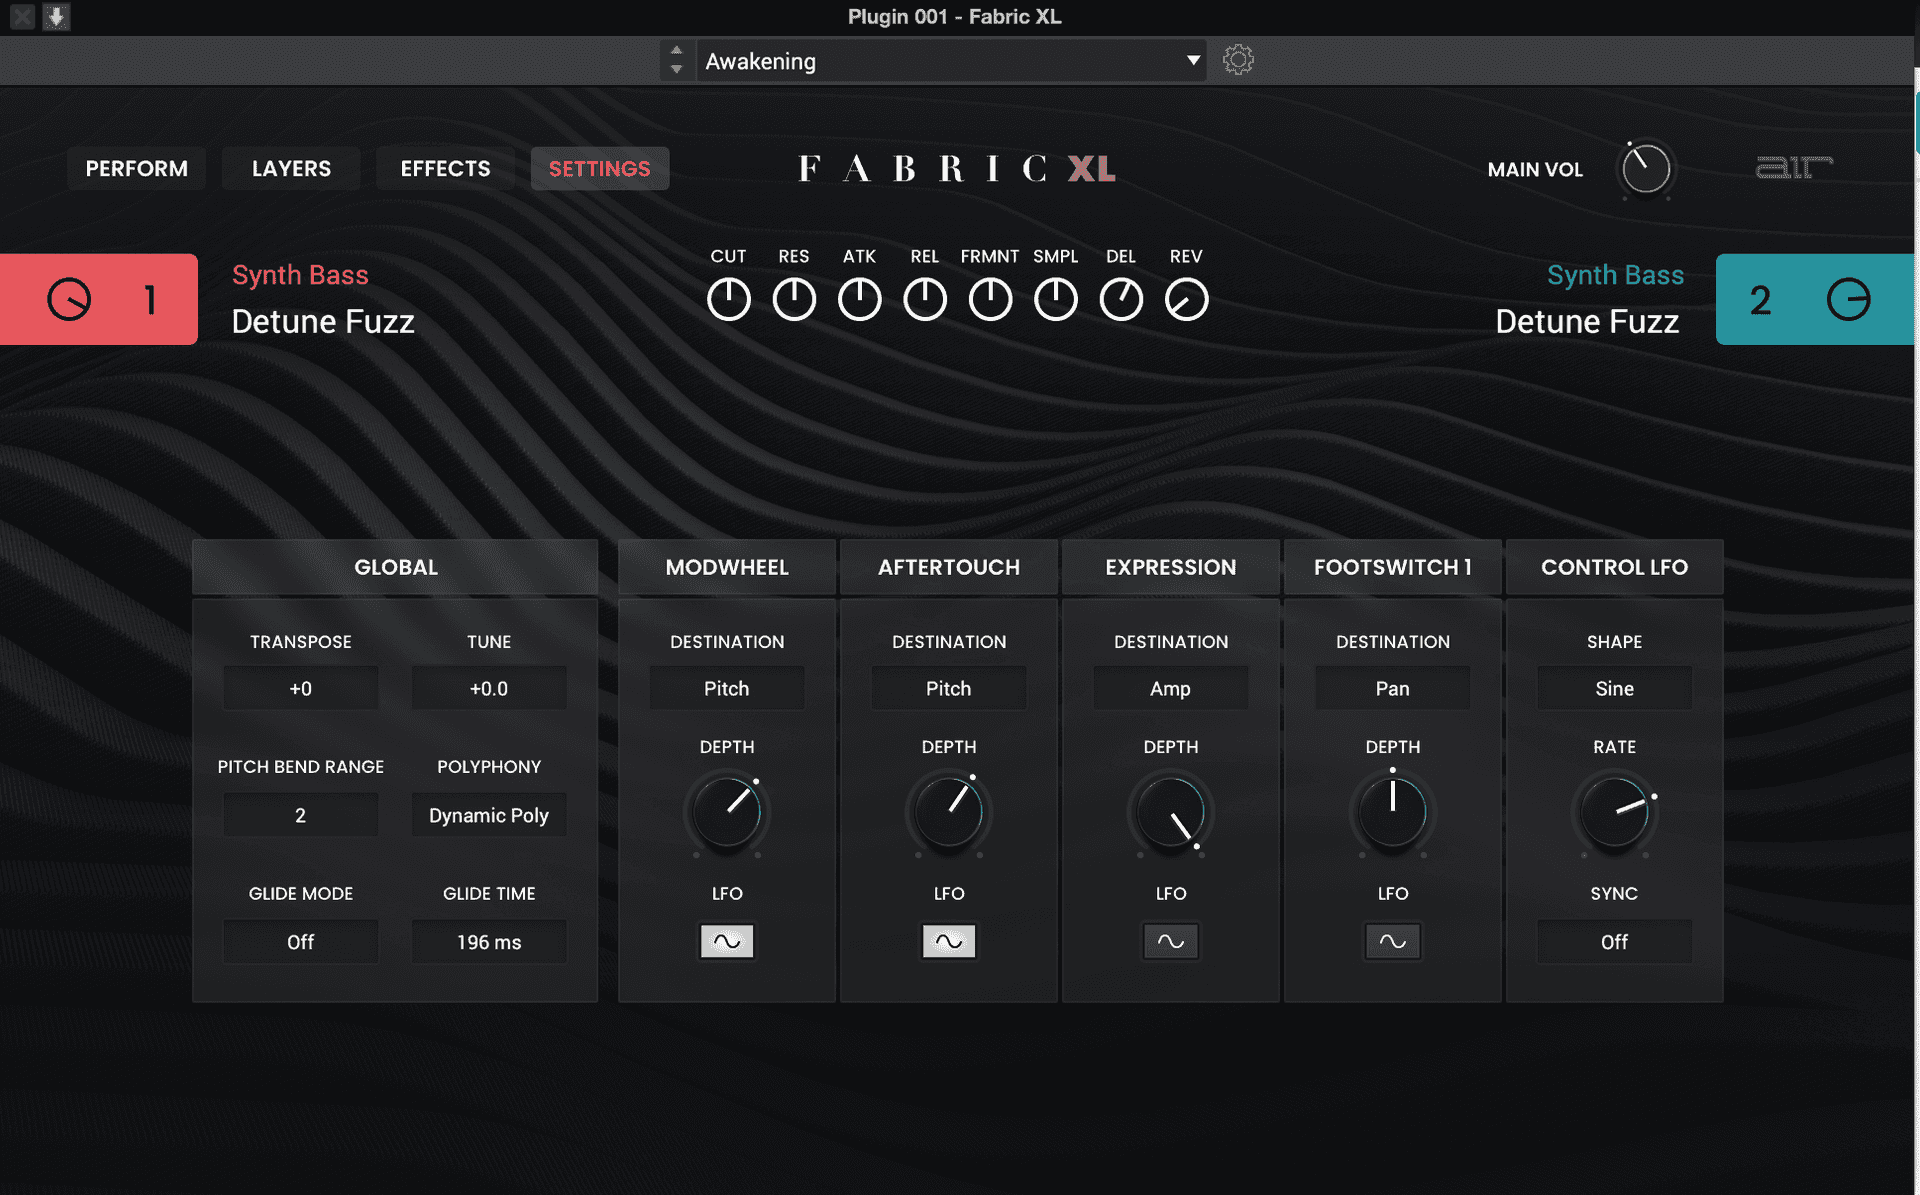Click the download arrow icon in title bar
The width and height of the screenshot is (1920, 1195).
click(x=56, y=16)
